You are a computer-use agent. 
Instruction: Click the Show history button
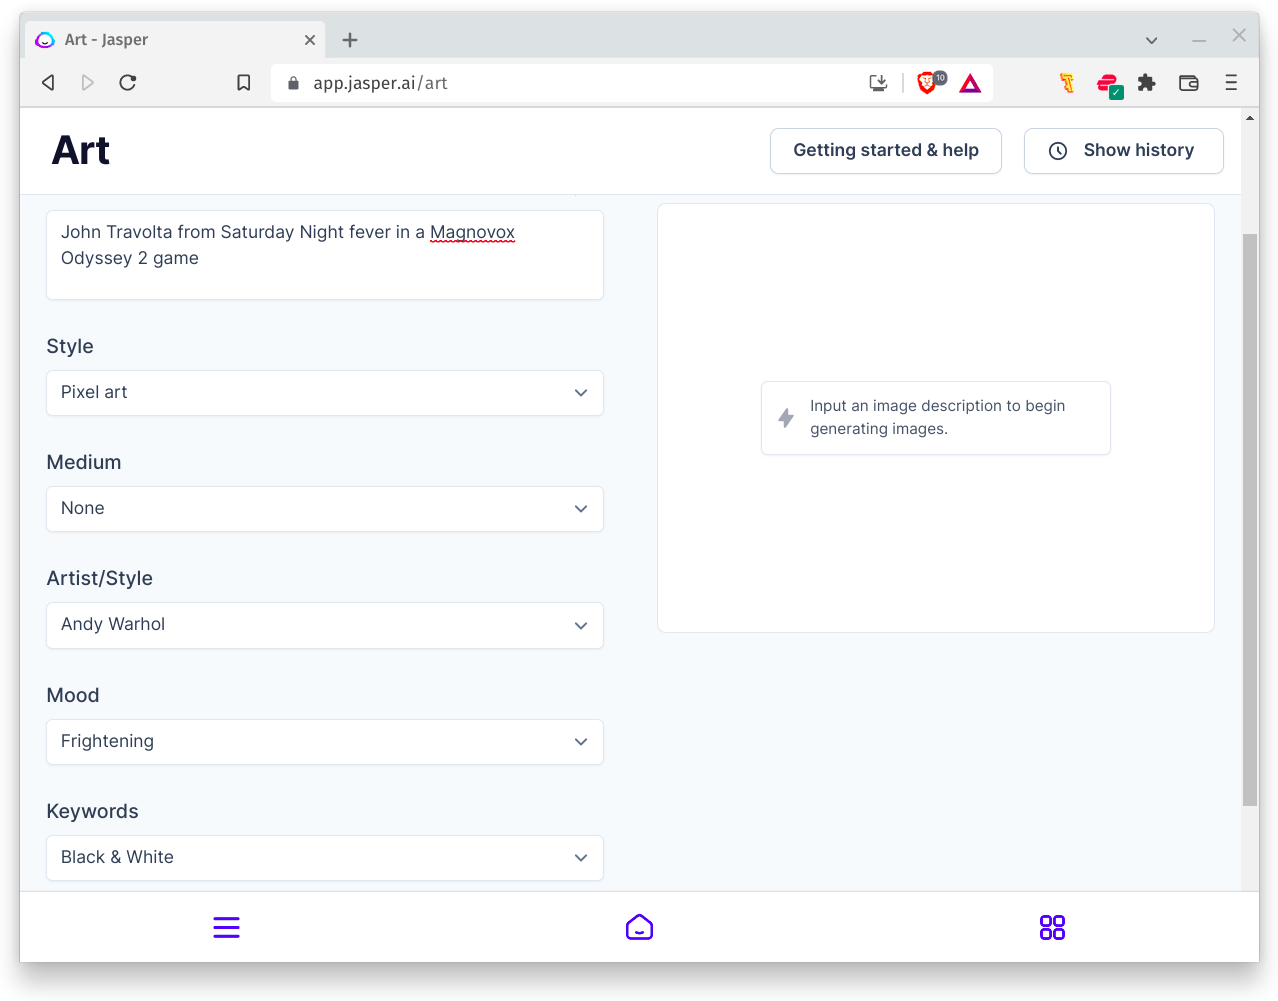[x=1124, y=151]
